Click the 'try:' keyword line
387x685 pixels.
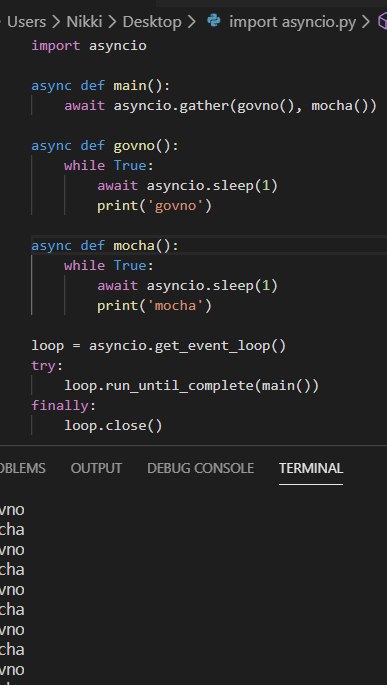click(x=47, y=366)
